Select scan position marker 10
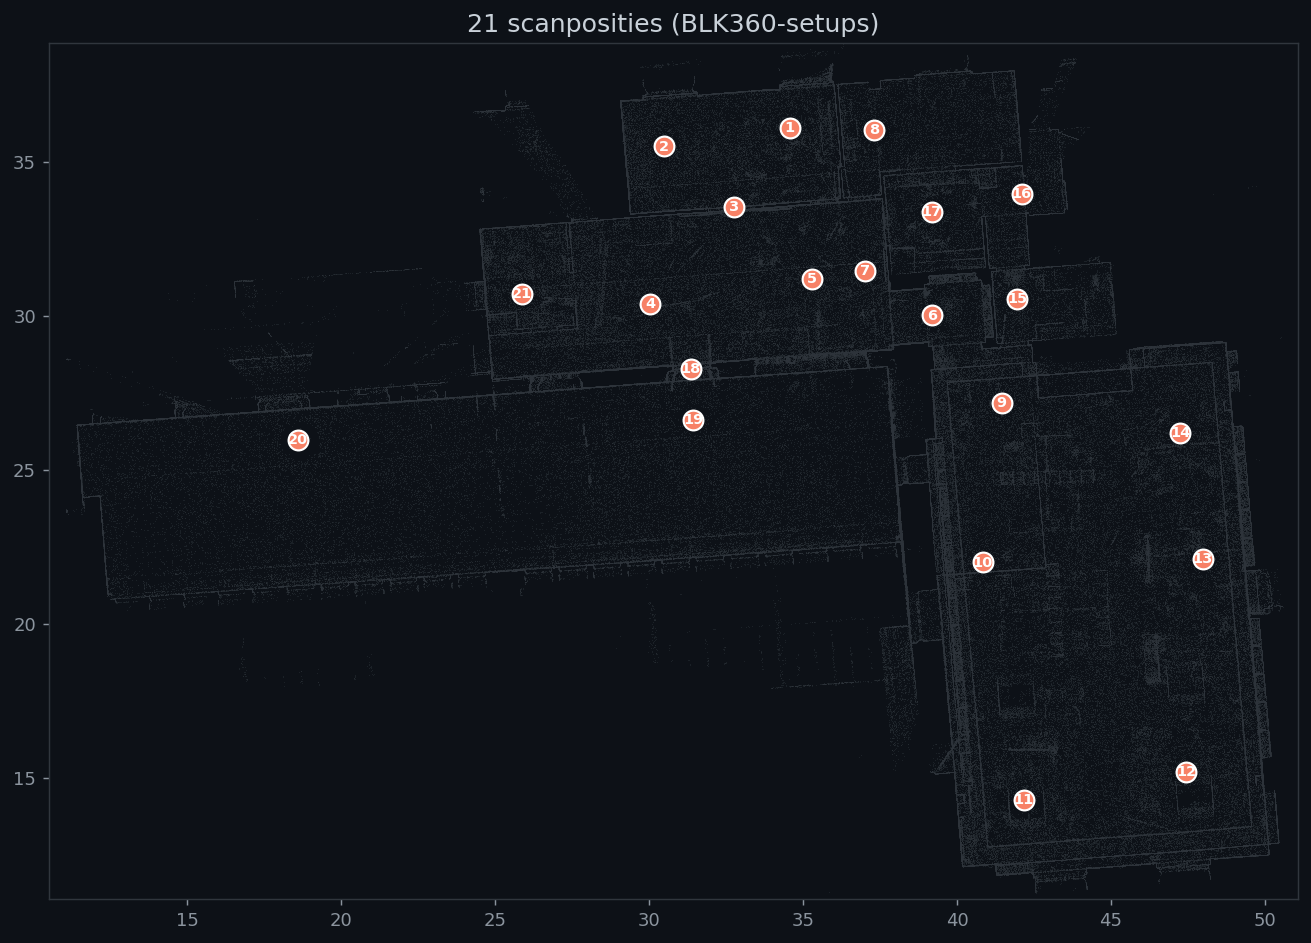 coord(983,562)
